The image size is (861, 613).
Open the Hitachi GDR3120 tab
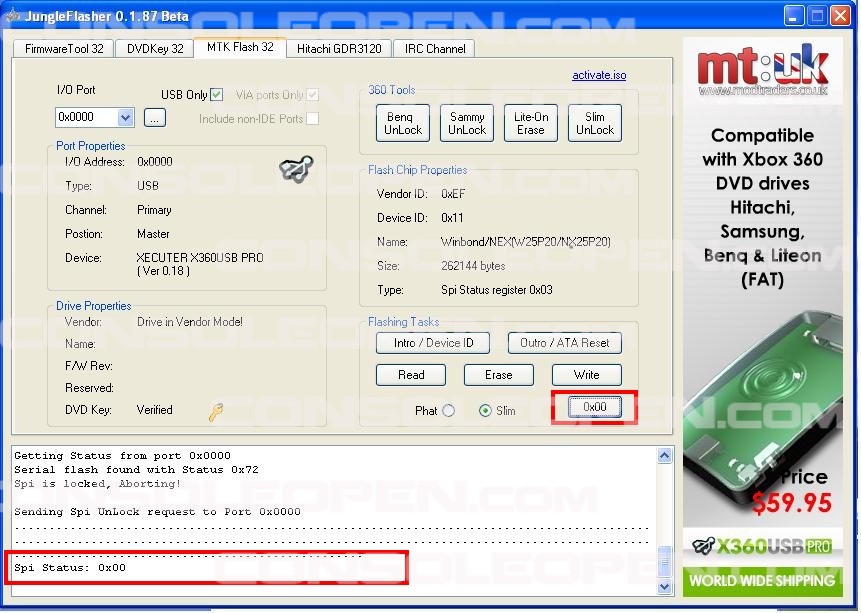pyautogui.click(x=340, y=48)
